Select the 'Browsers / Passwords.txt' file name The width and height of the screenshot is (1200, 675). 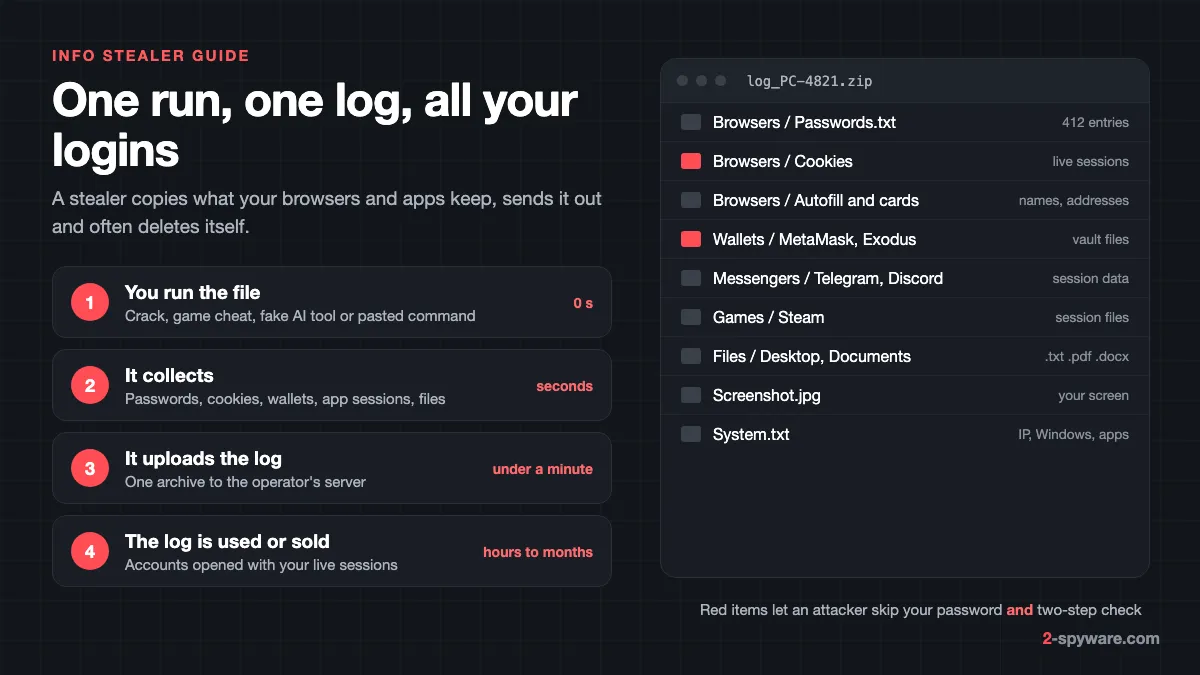(804, 122)
